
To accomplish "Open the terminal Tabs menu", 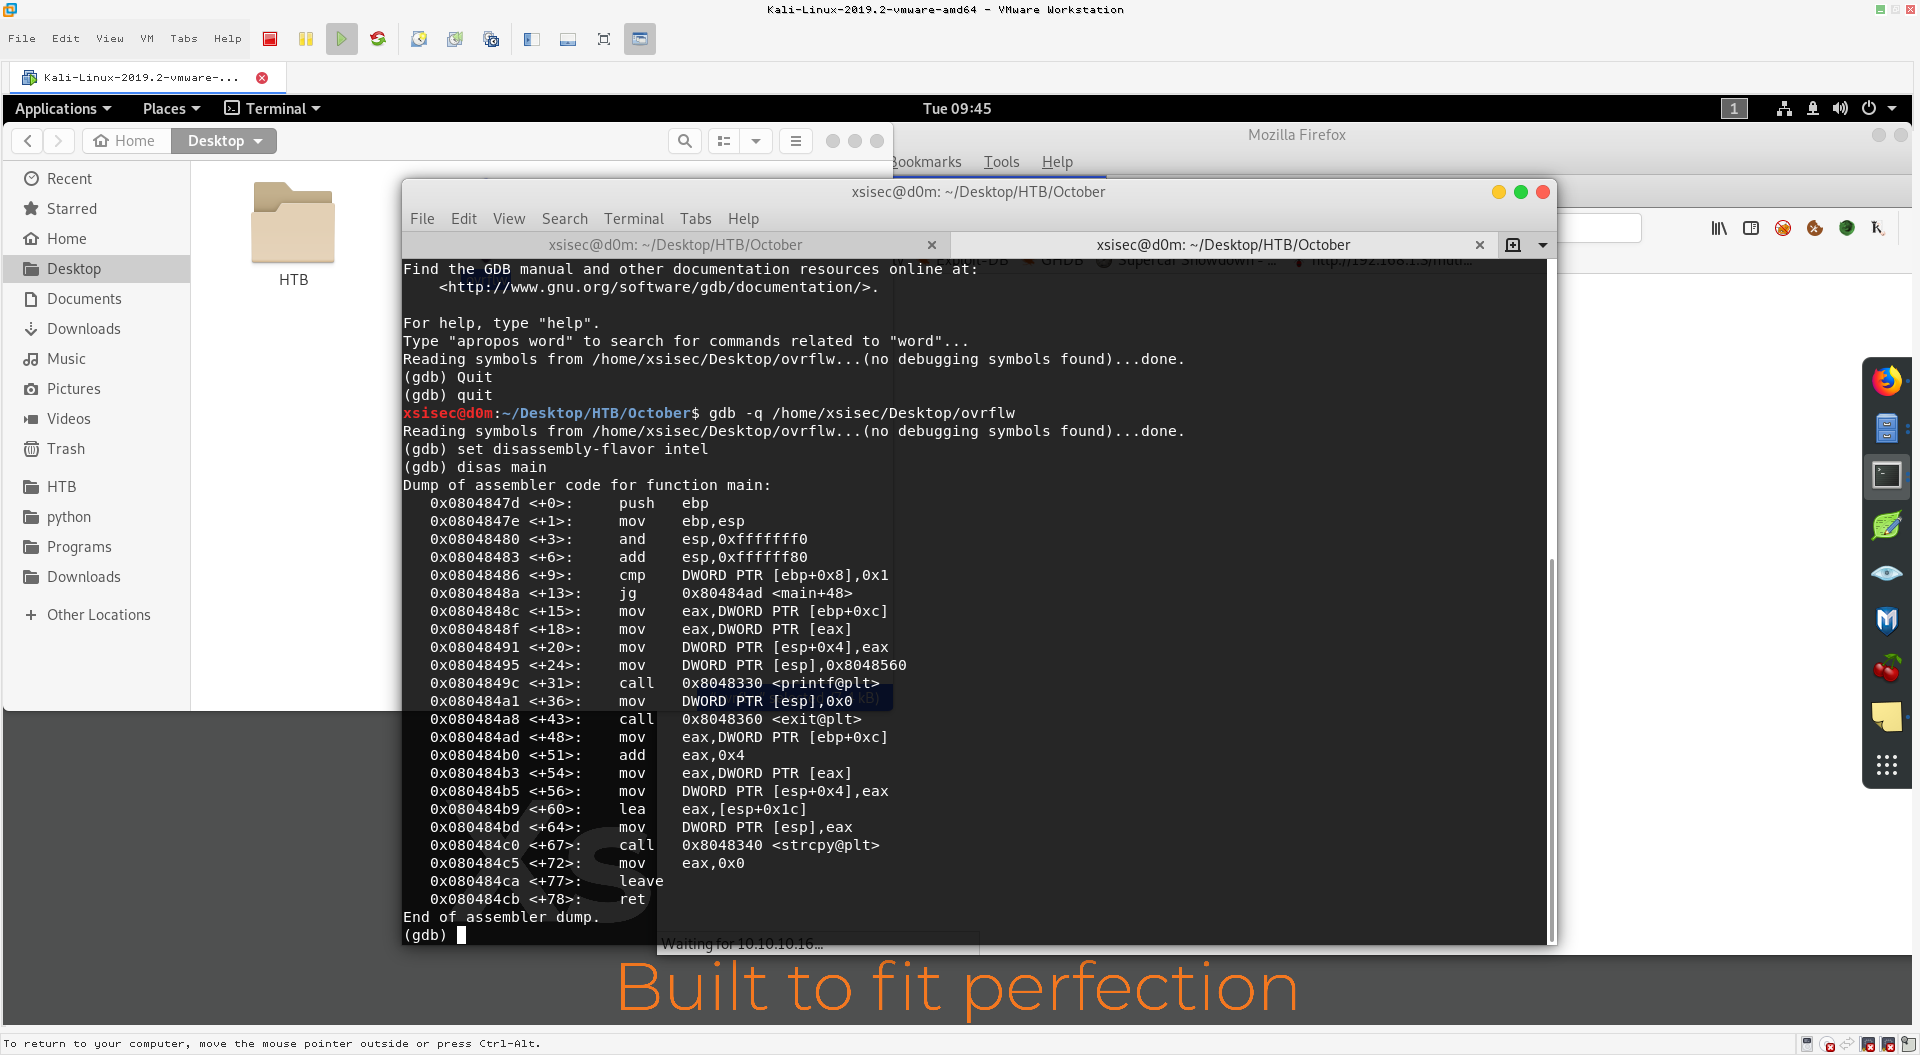I will (696, 219).
